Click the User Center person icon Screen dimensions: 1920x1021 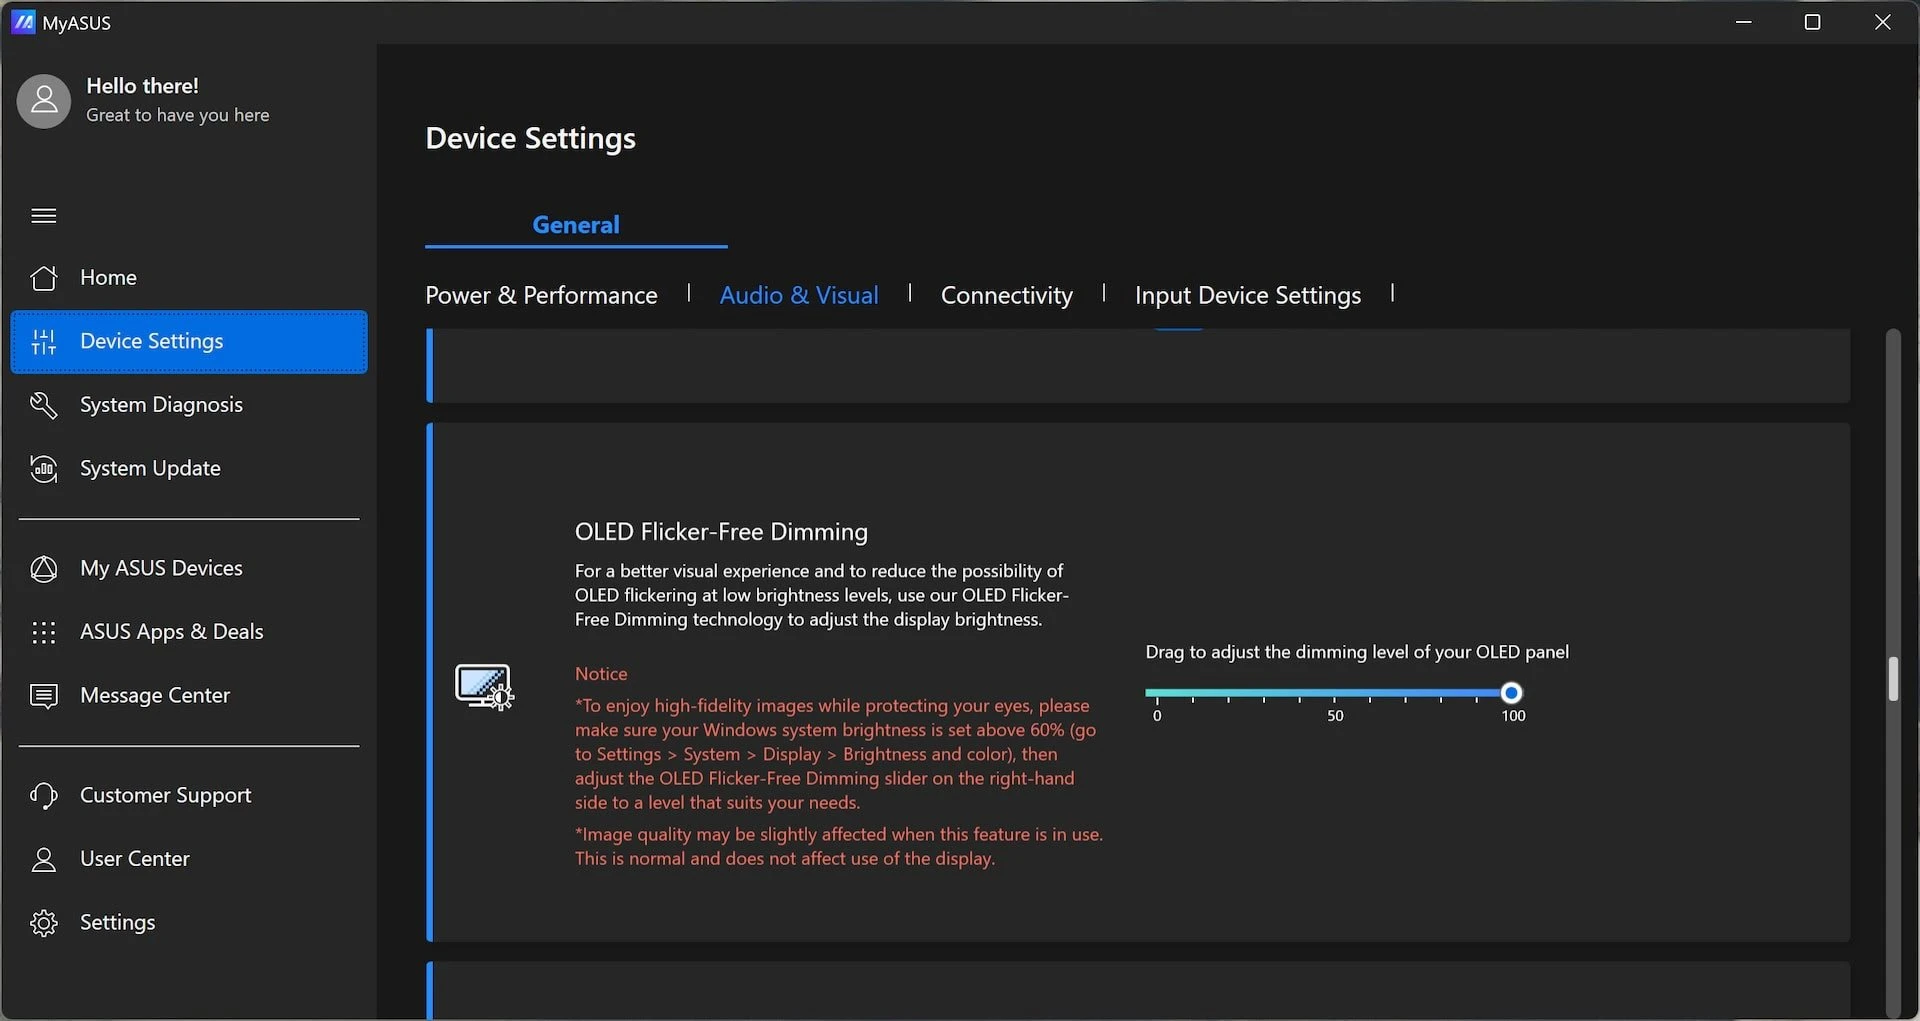[x=44, y=859]
